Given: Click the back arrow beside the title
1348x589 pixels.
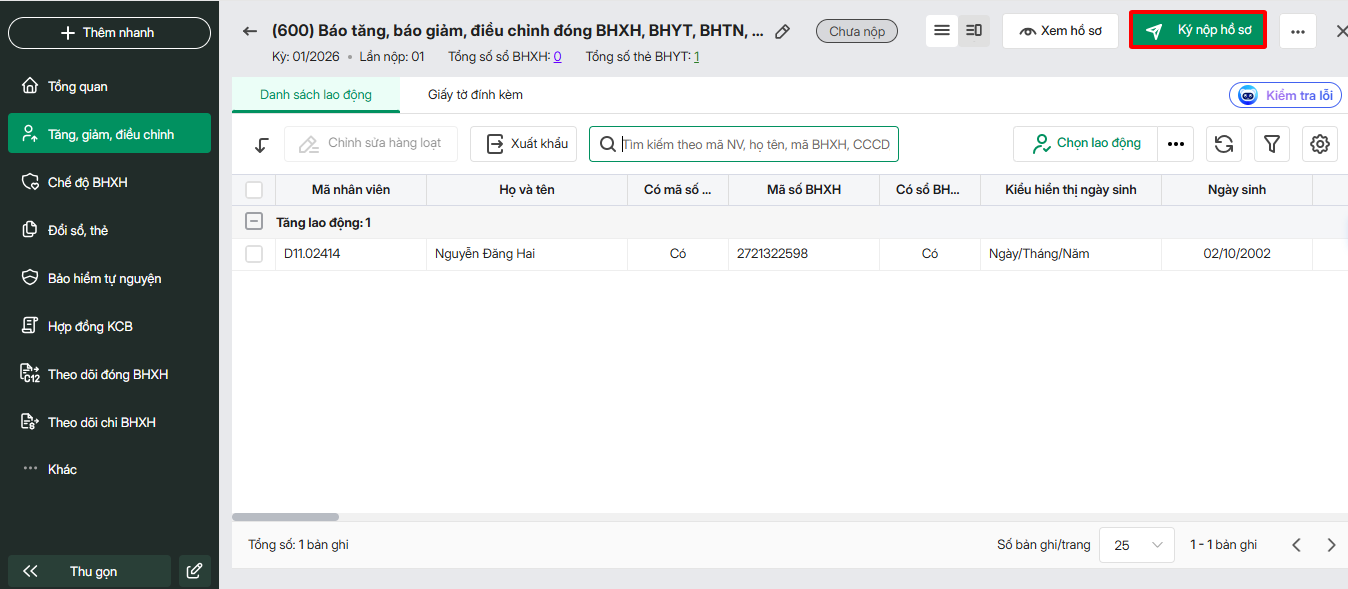Looking at the screenshot, I should coord(250,31).
